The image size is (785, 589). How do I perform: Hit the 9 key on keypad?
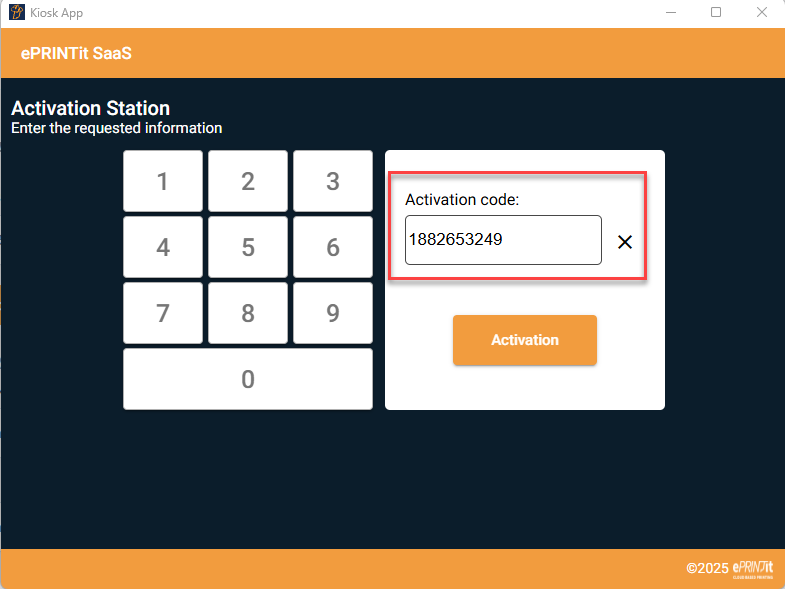(x=333, y=313)
